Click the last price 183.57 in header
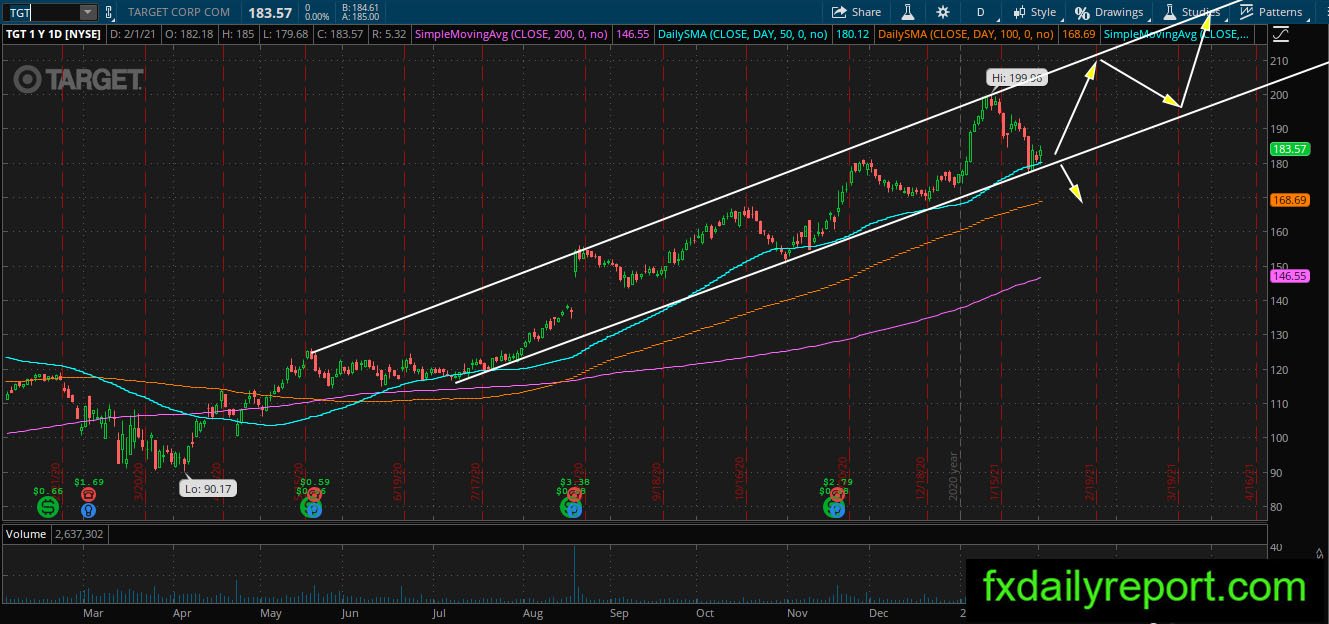Image resolution: width=1329 pixels, height=624 pixels. [268, 12]
